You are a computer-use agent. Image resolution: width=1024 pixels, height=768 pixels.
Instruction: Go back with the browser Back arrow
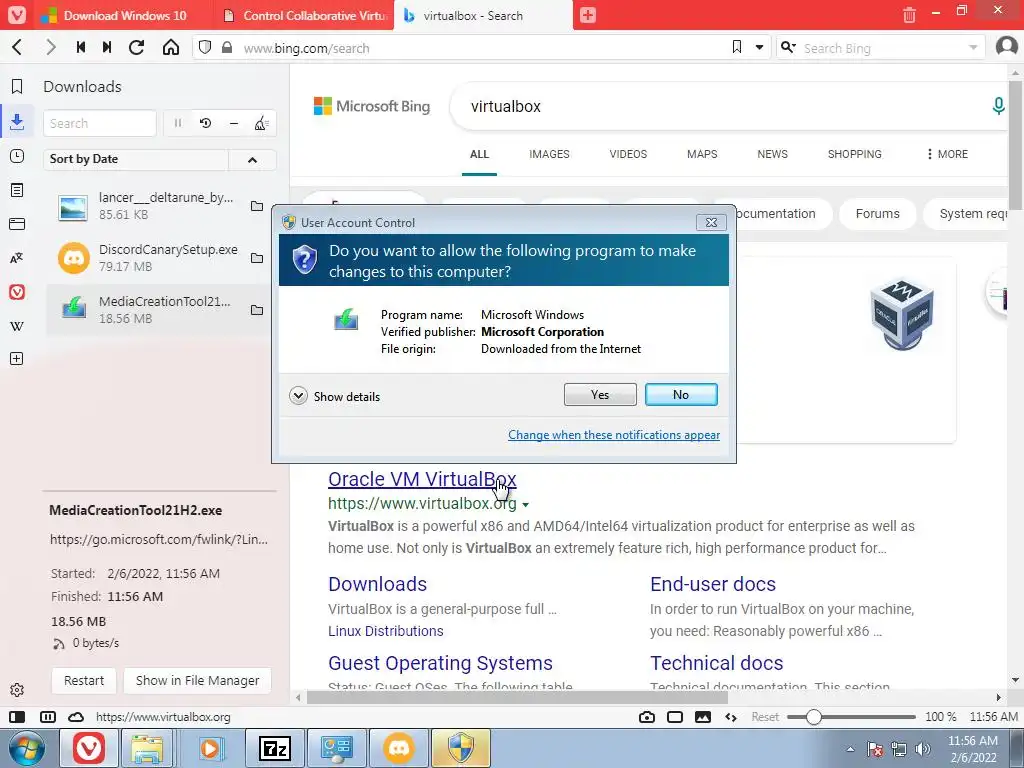pos(18,47)
